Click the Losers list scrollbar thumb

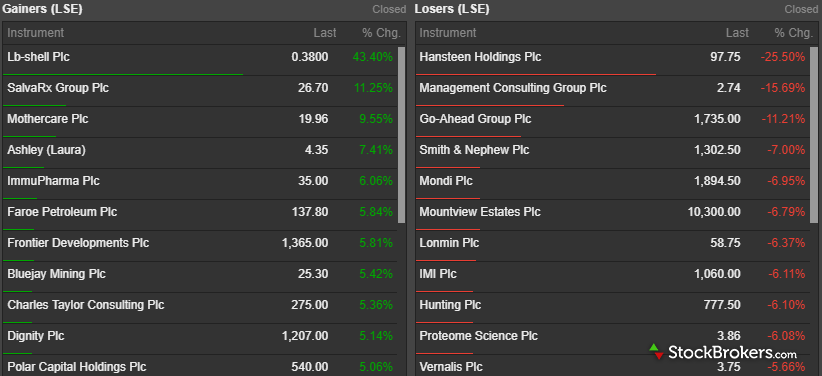pos(814,135)
